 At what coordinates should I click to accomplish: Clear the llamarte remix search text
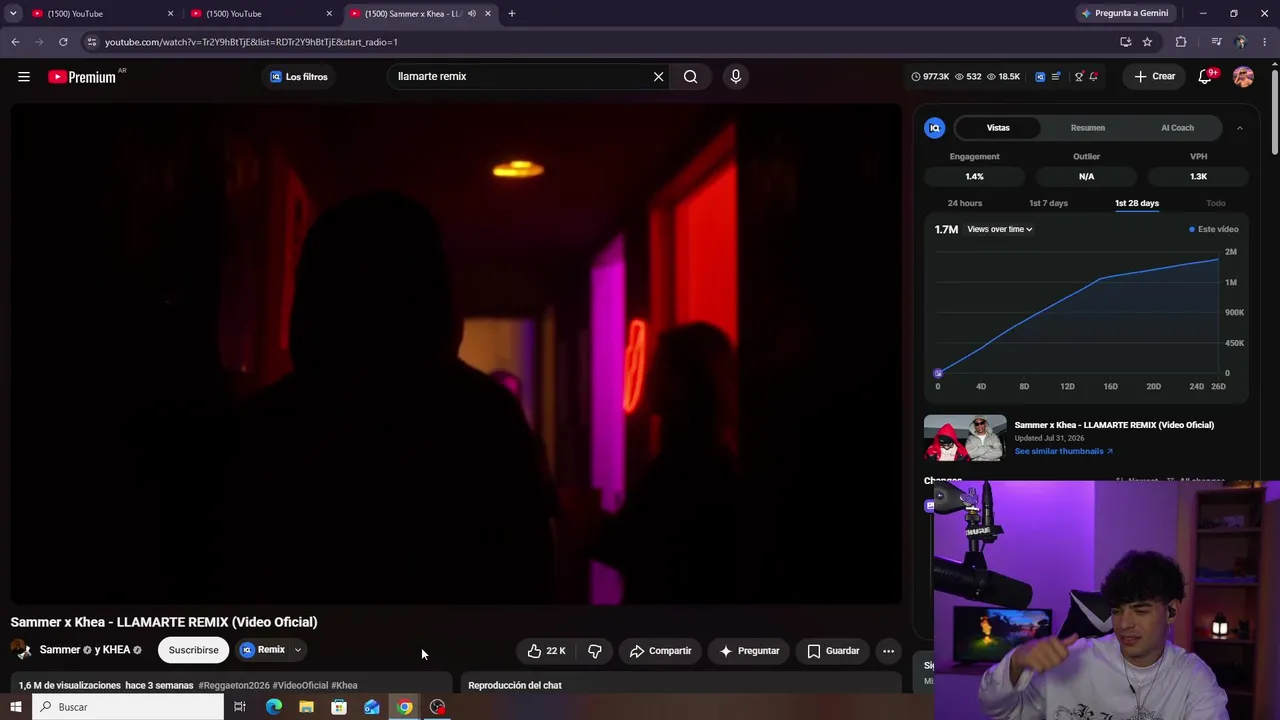click(x=658, y=76)
